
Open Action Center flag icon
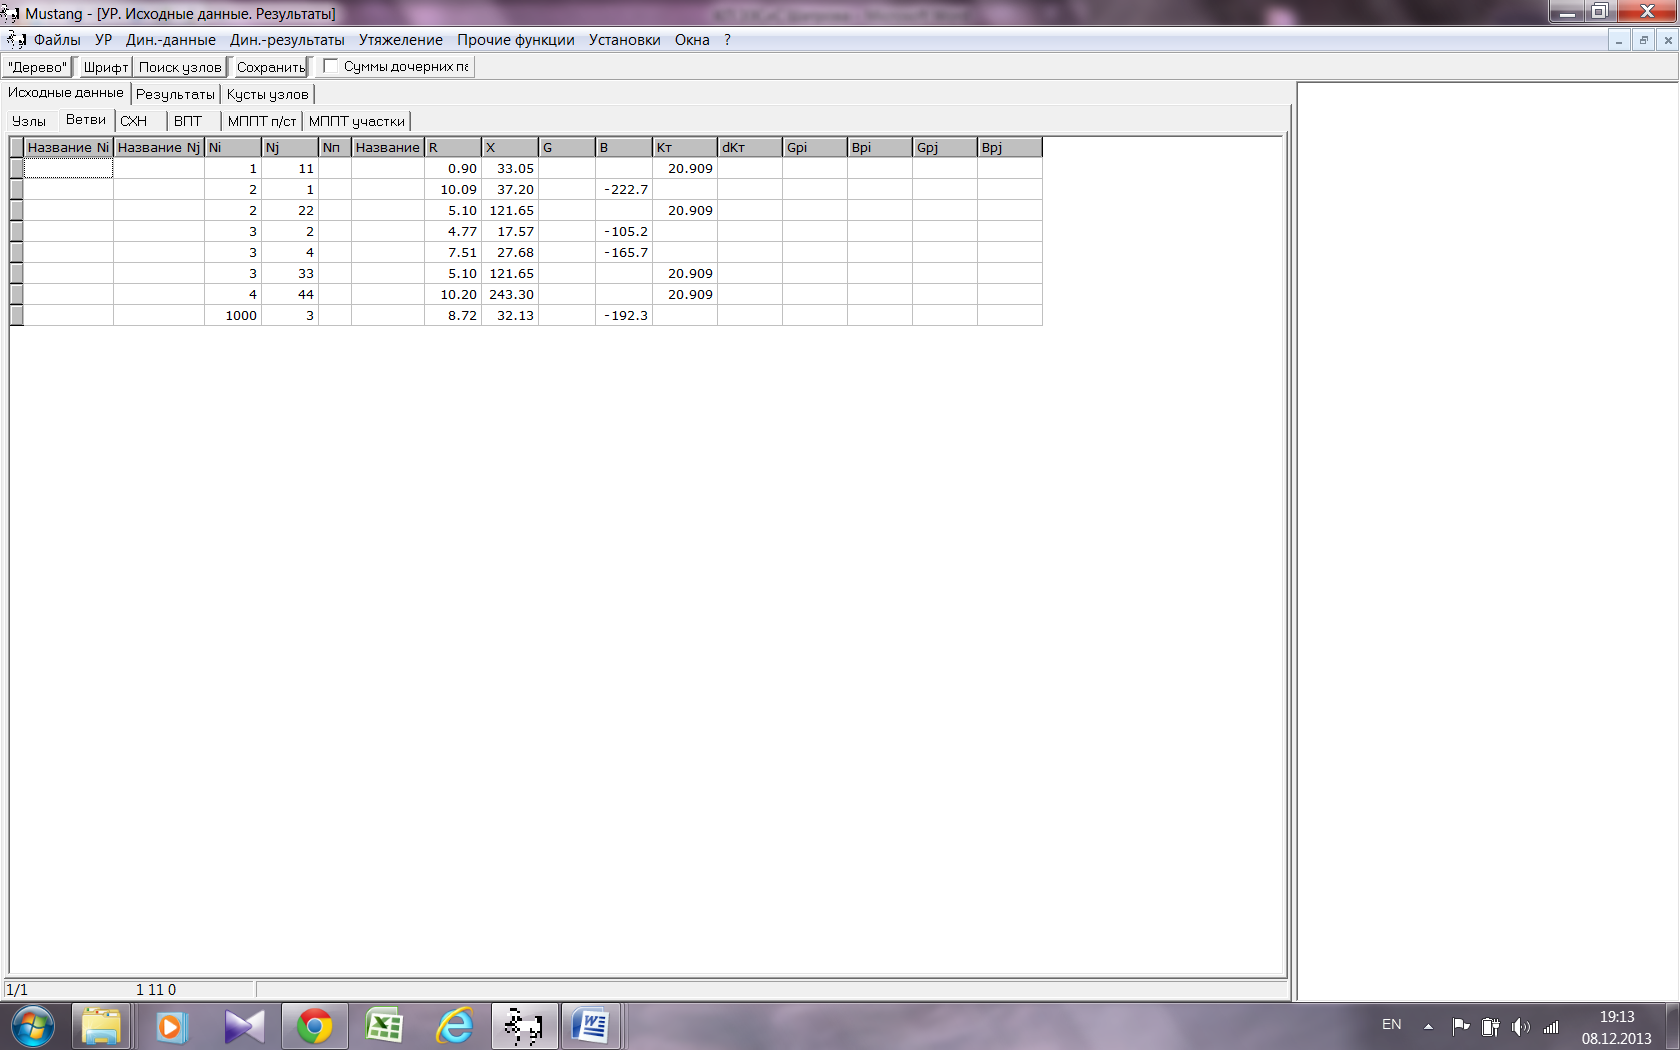click(1460, 1026)
